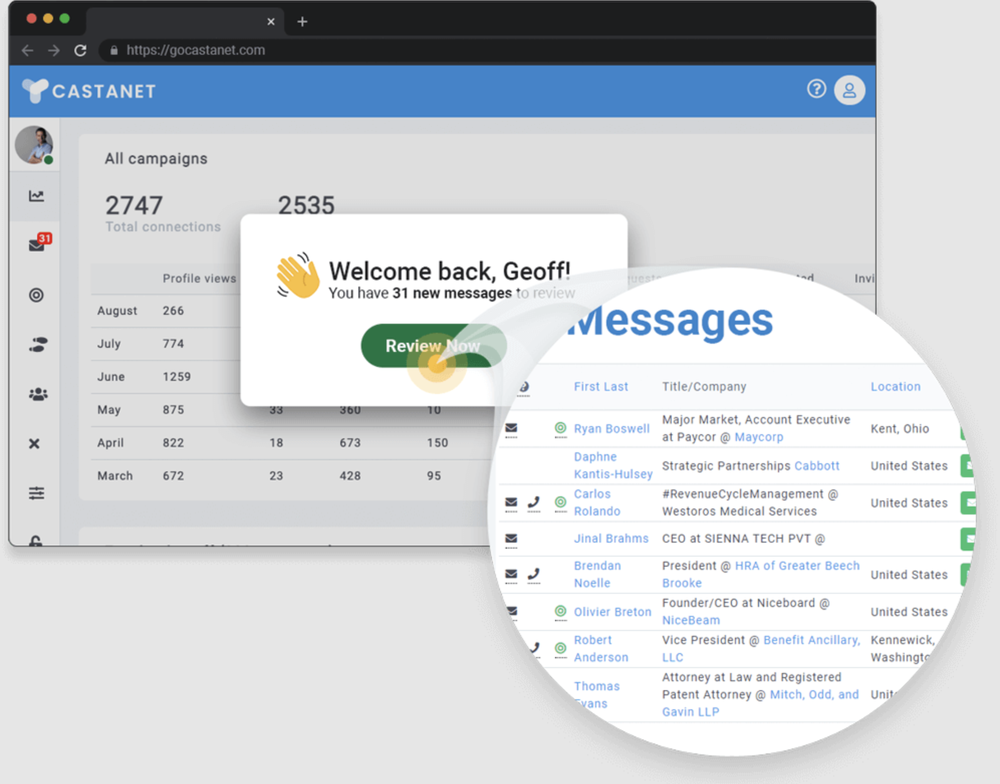Sort by the Location column header
The height and width of the screenshot is (784, 1000).
pos(895,387)
